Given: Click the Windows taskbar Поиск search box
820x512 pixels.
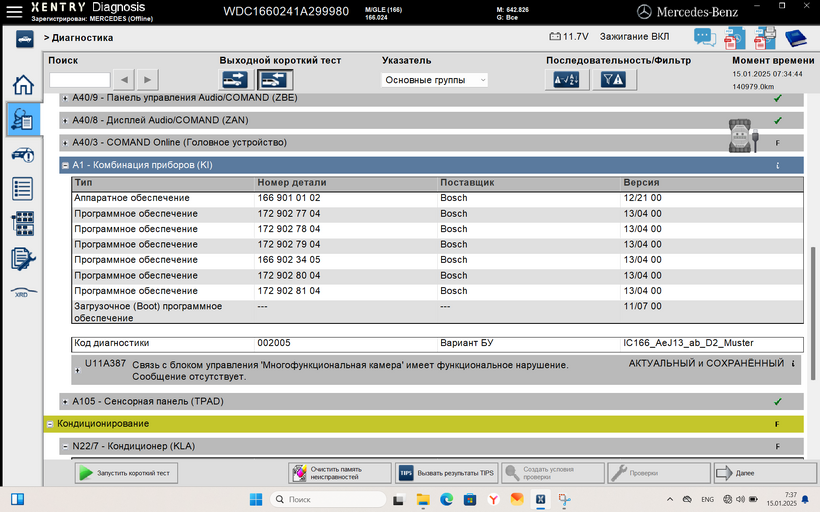Looking at the screenshot, I should (328, 499).
